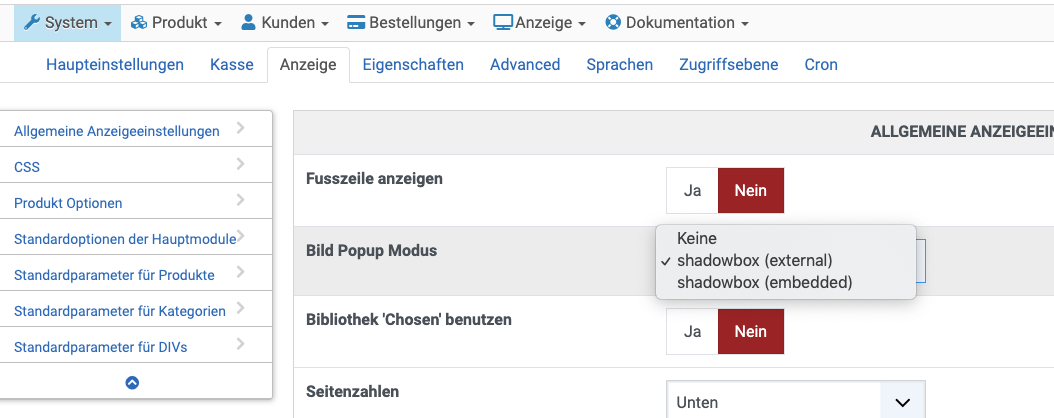Click the Produkt cubes icon
Image resolution: width=1054 pixels, height=418 pixels.
[139, 22]
